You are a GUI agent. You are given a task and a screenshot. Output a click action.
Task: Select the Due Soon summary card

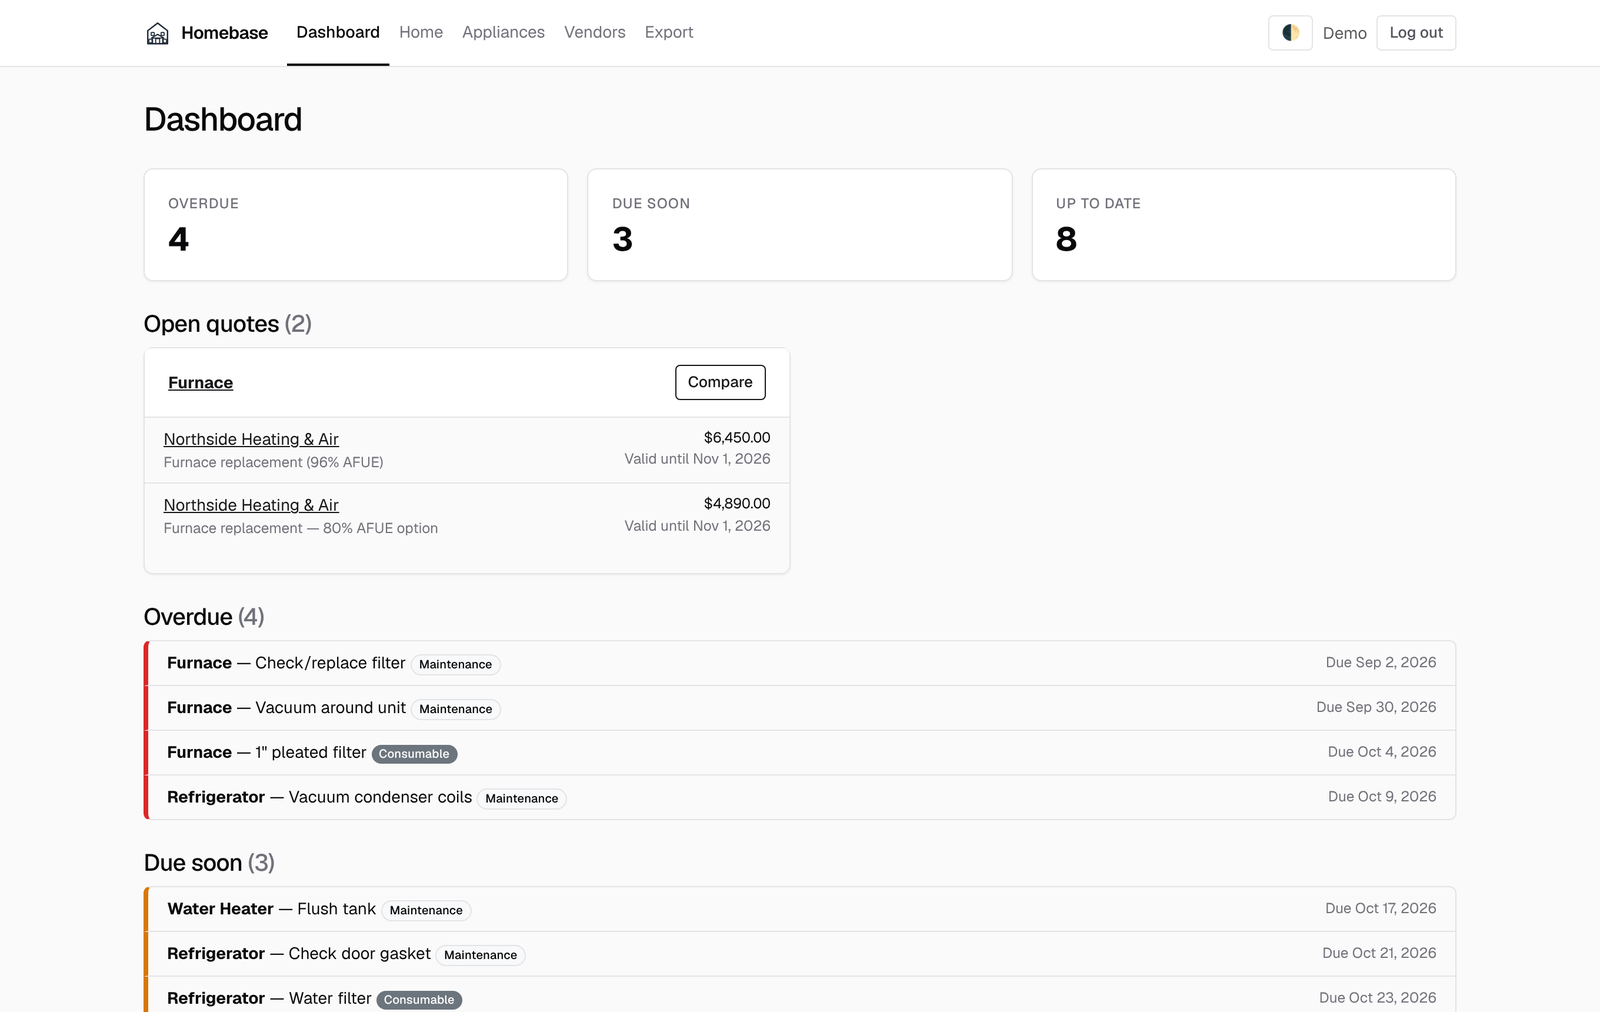click(x=800, y=225)
